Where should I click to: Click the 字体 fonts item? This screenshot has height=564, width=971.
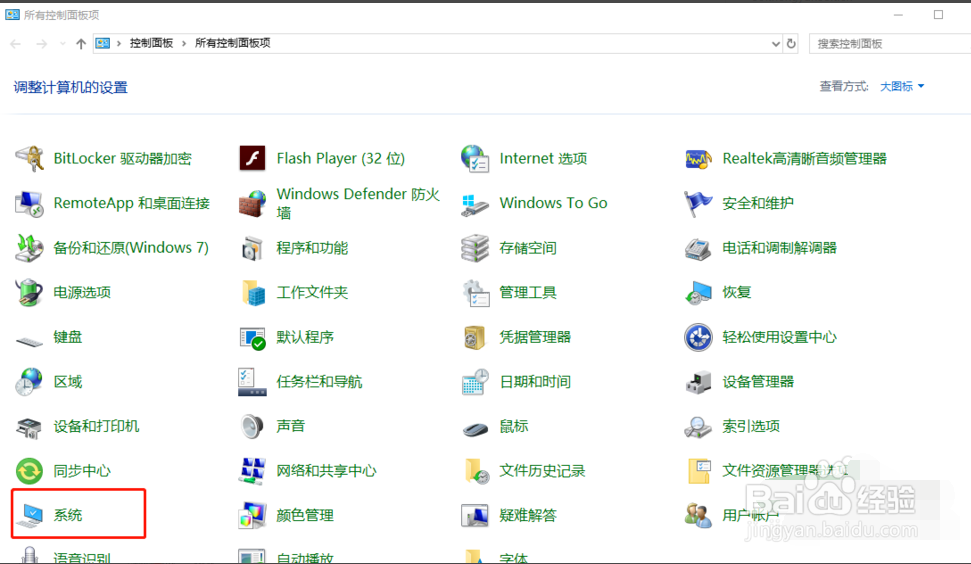495,556
